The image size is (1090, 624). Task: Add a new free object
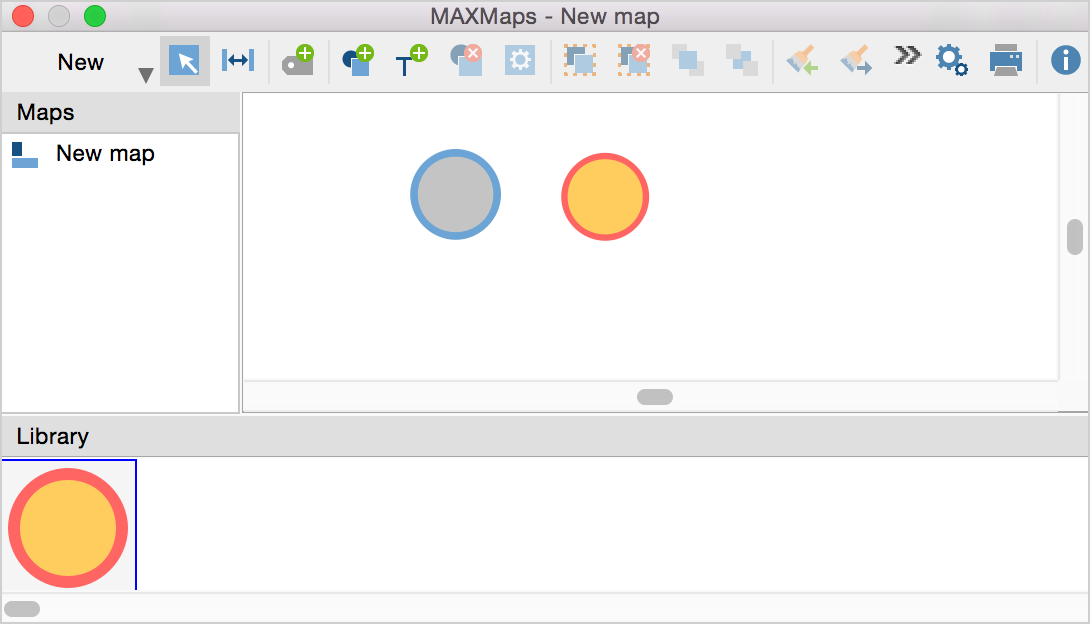point(358,60)
